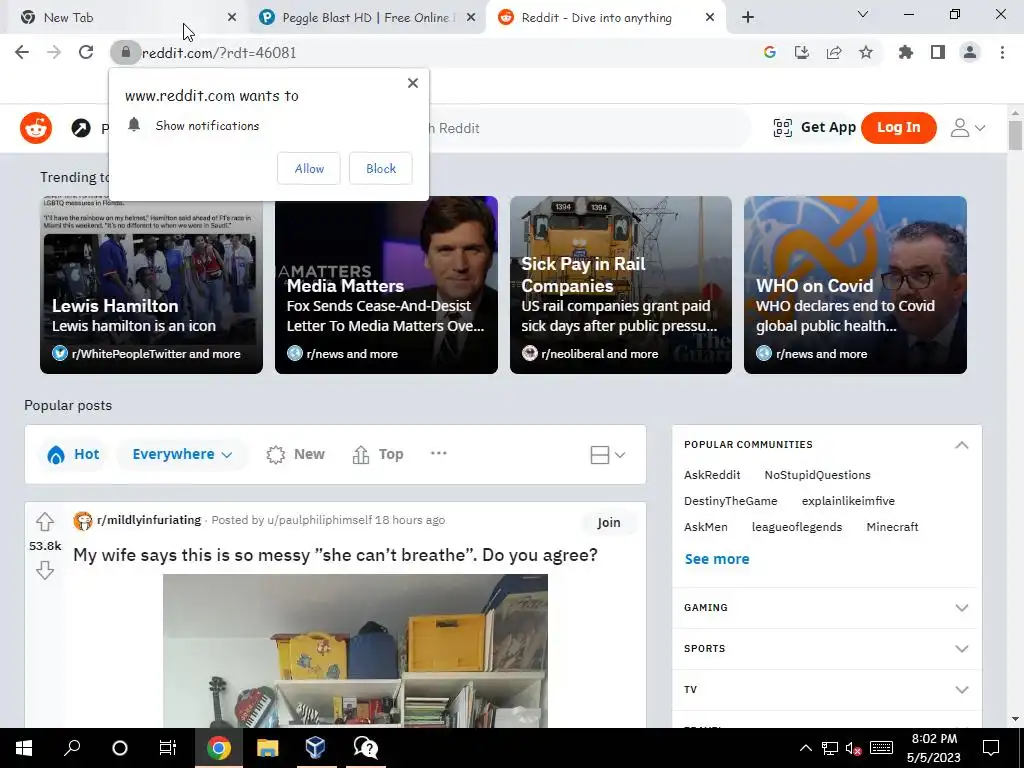
Task: Close the Peggle Blast HD tab
Action: pyautogui.click(x=471, y=18)
